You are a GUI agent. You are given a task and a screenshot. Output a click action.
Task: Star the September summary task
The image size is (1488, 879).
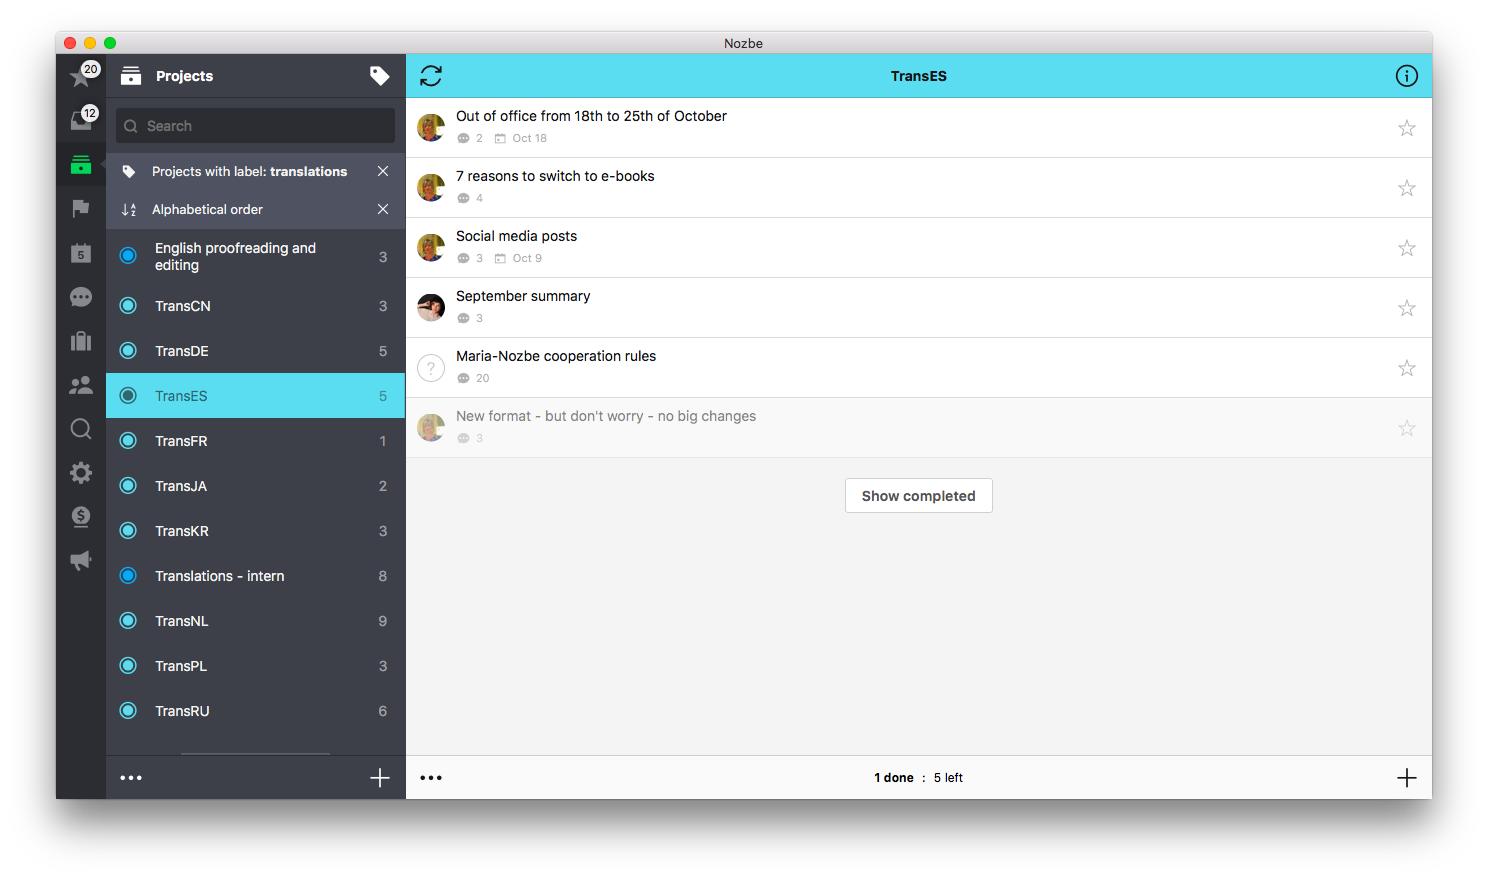tap(1407, 308)
